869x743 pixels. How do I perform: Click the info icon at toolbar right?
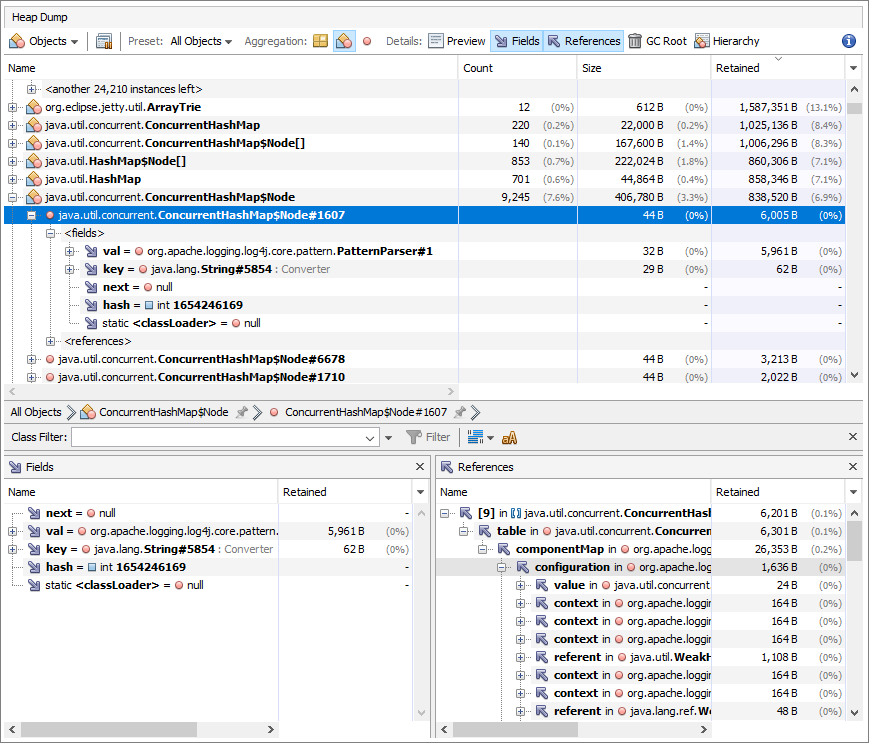849,41
